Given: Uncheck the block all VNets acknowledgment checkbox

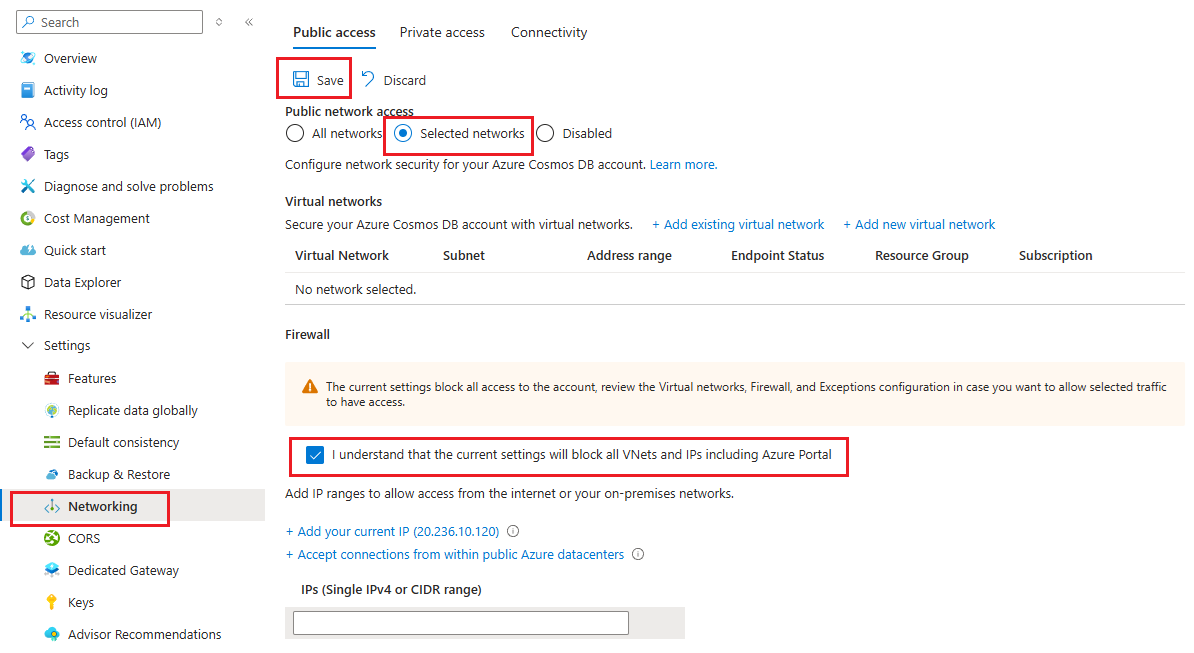Looking at the screenshot, I should (x=315, y=456).
